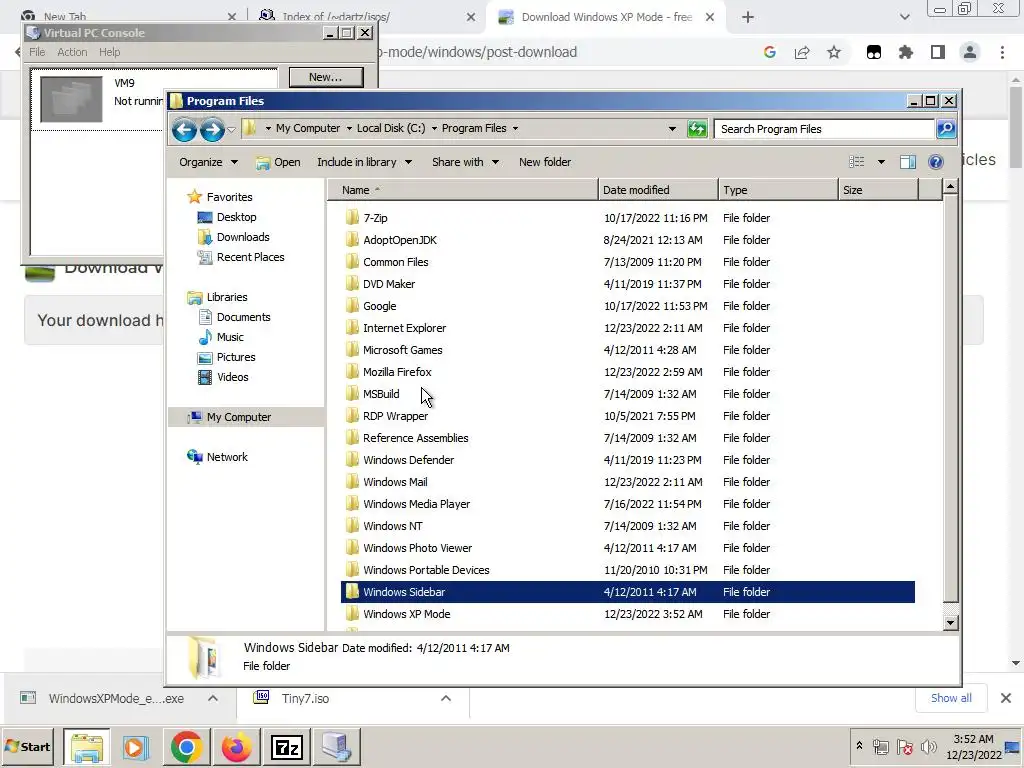The image size is (1024, 768).
Task: Change view using the view icon
Action: click(856, 162)
